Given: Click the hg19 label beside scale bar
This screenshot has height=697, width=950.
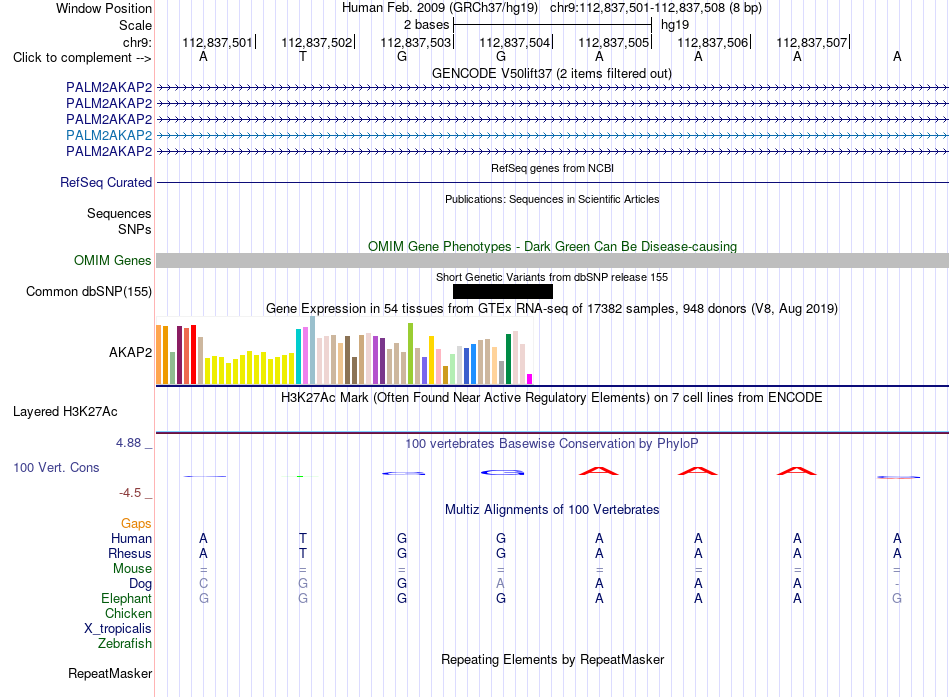Looking at the screenshot, I should pos(675,25).
